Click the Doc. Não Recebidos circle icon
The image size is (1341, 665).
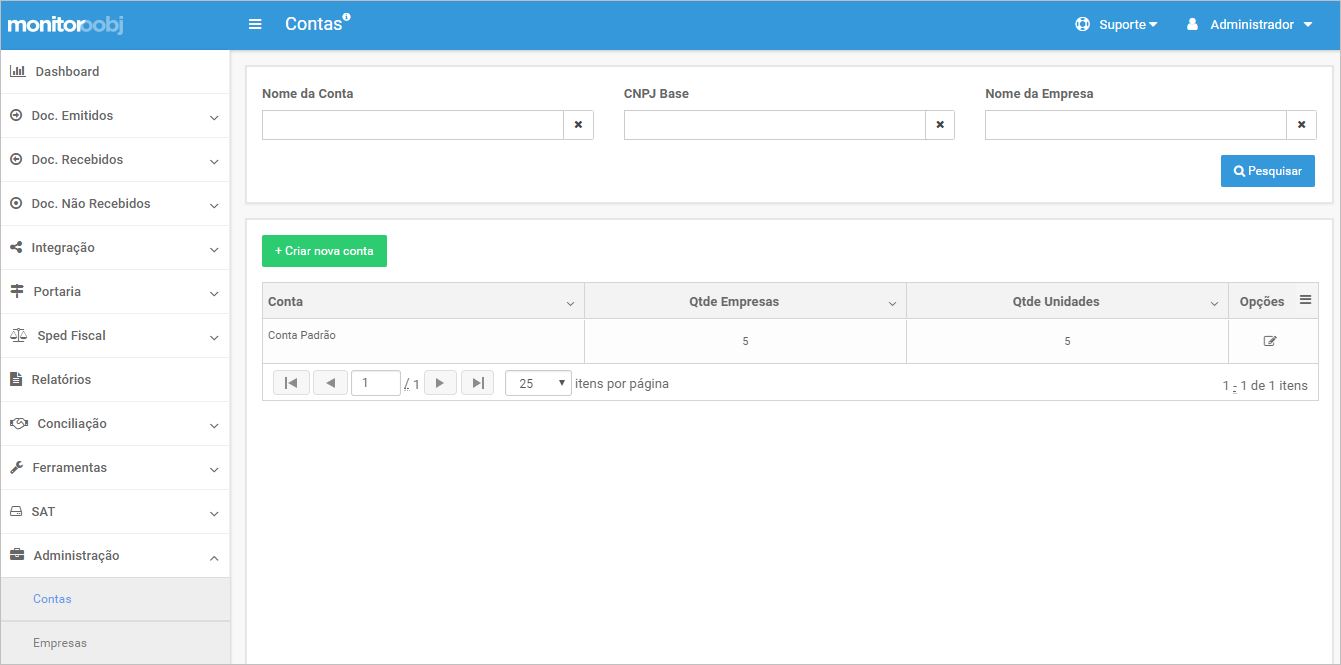click(16, 203)
